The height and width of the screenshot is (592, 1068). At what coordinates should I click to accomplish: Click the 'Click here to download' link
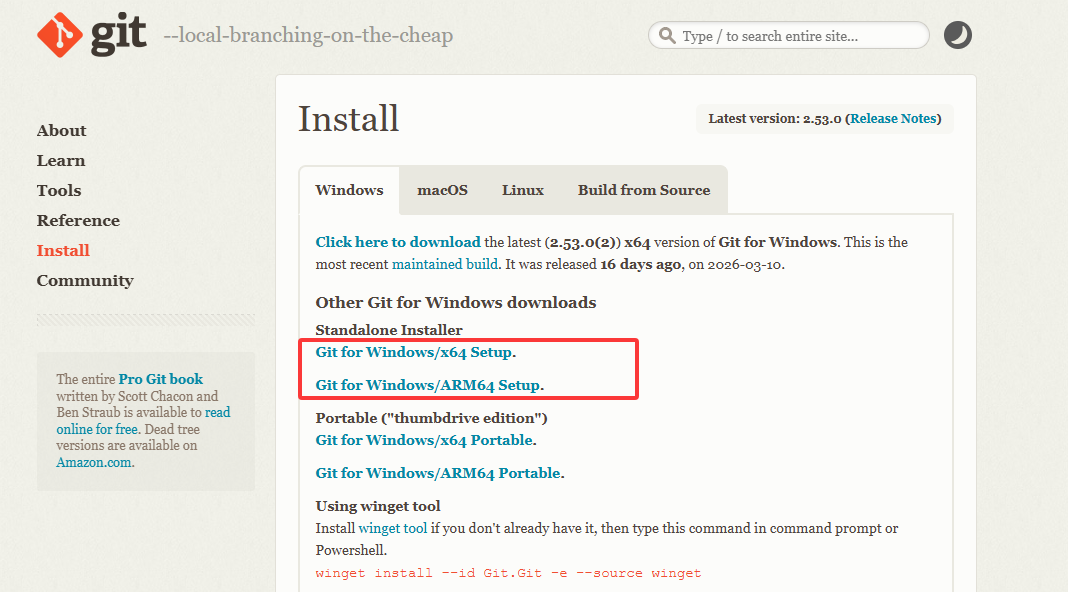[397, 242]
